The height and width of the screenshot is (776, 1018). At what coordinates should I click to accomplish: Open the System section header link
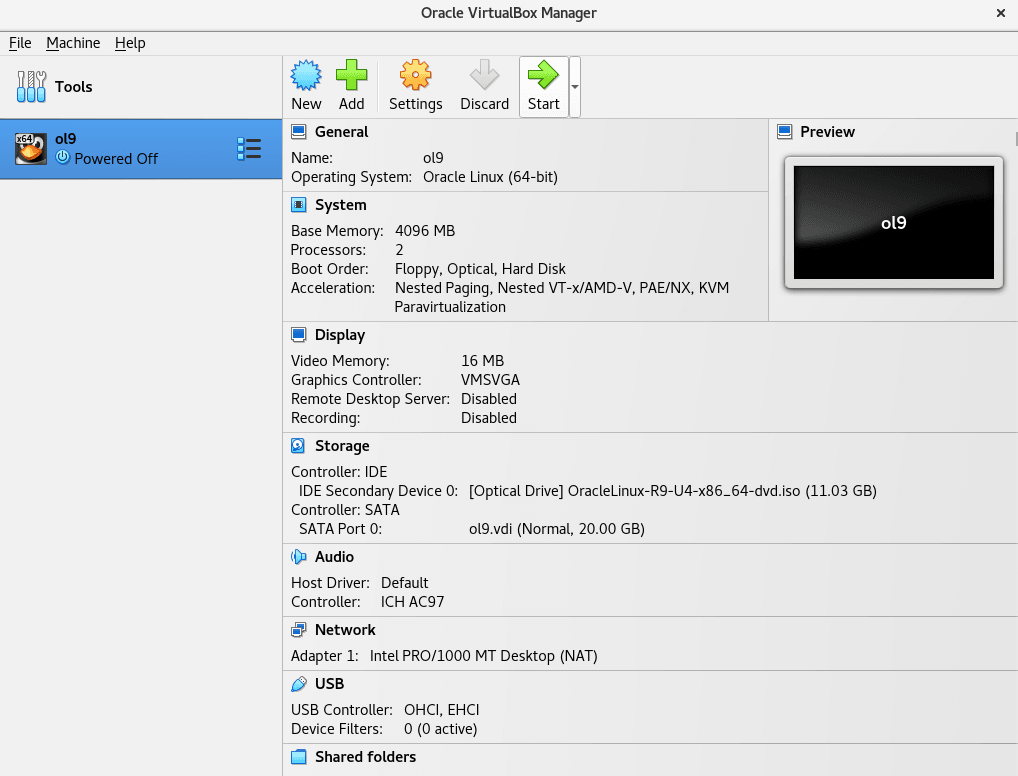point(341,205)
